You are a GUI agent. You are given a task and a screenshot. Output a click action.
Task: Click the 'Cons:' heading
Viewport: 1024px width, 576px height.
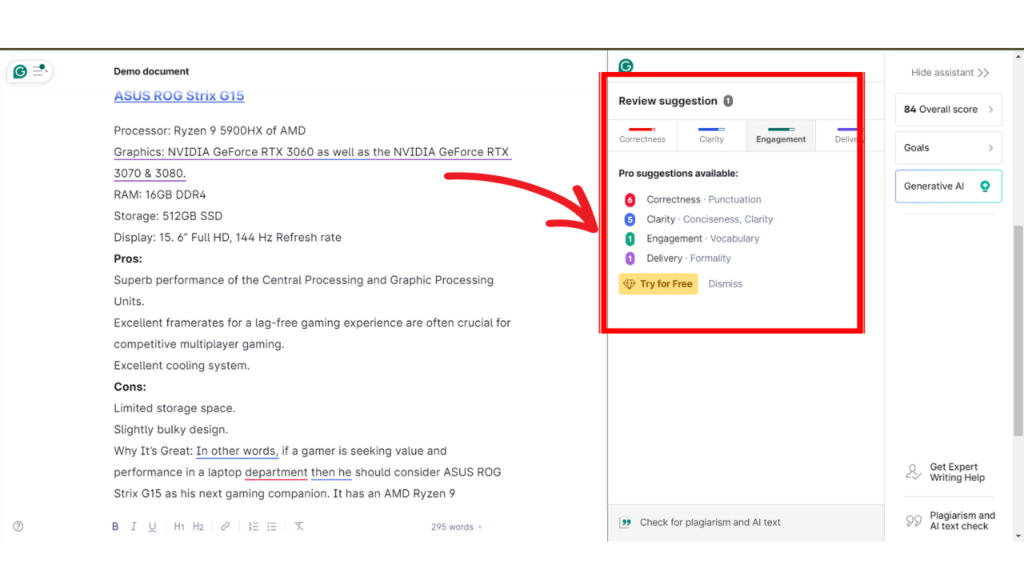tap(130, 387)
